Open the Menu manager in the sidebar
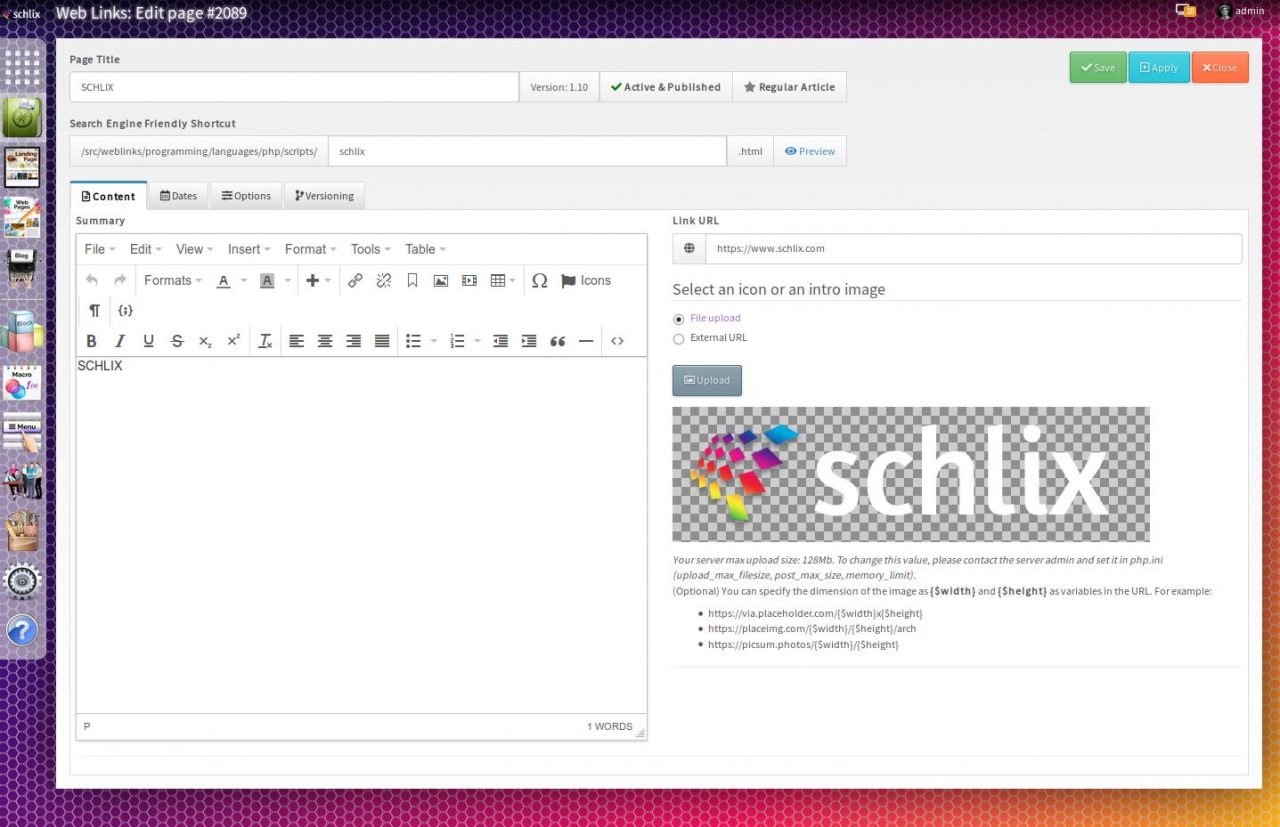 22,433
